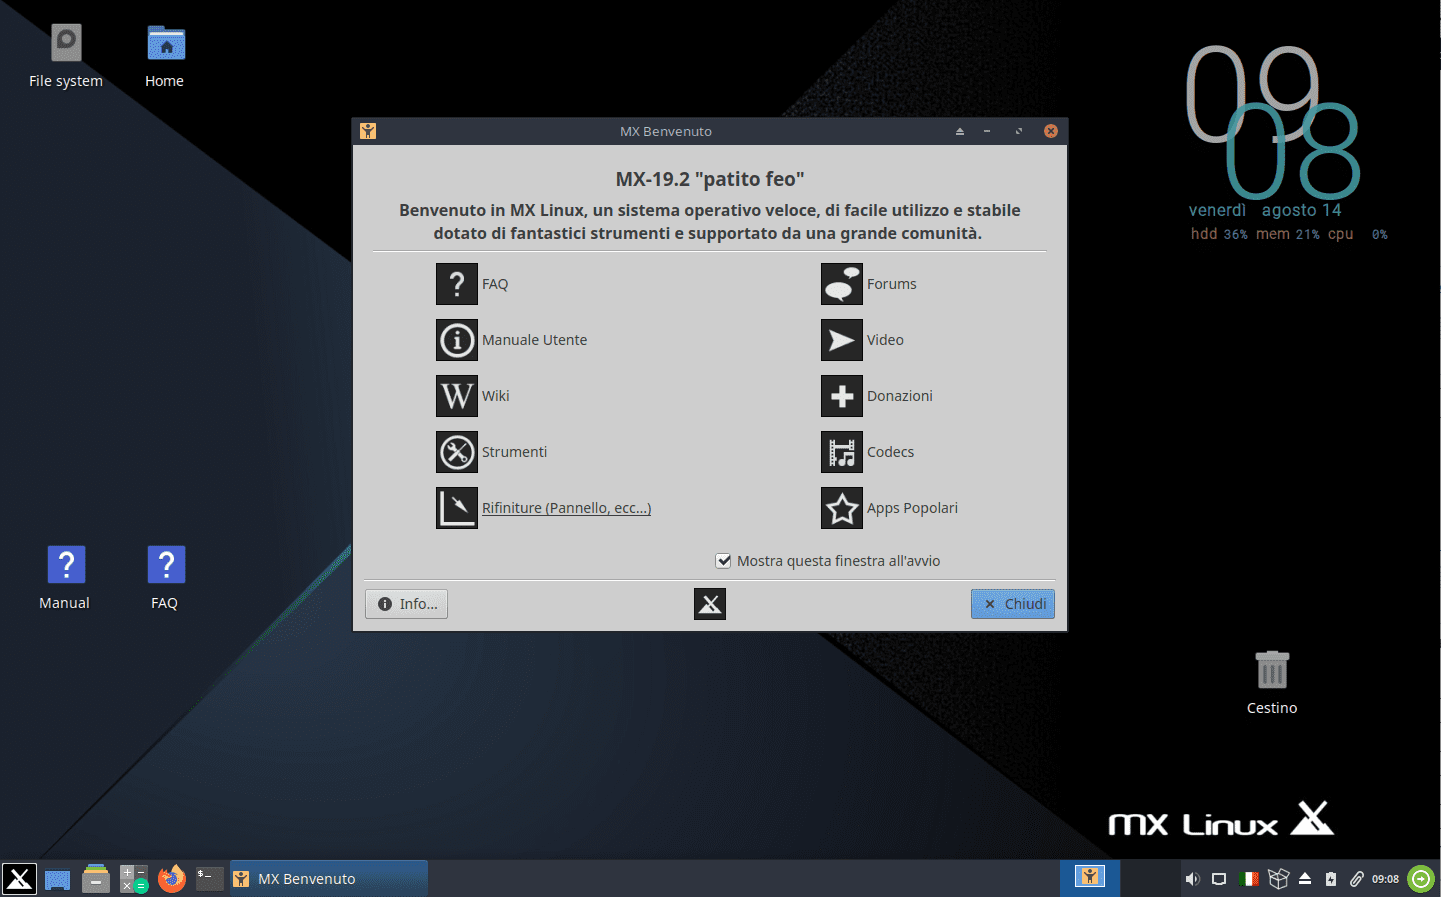The width and height of the screenshot is (1441, 897).
Task: Click the Donazioni plus icon
Action: pyautogui.click(x=842, y=396)
